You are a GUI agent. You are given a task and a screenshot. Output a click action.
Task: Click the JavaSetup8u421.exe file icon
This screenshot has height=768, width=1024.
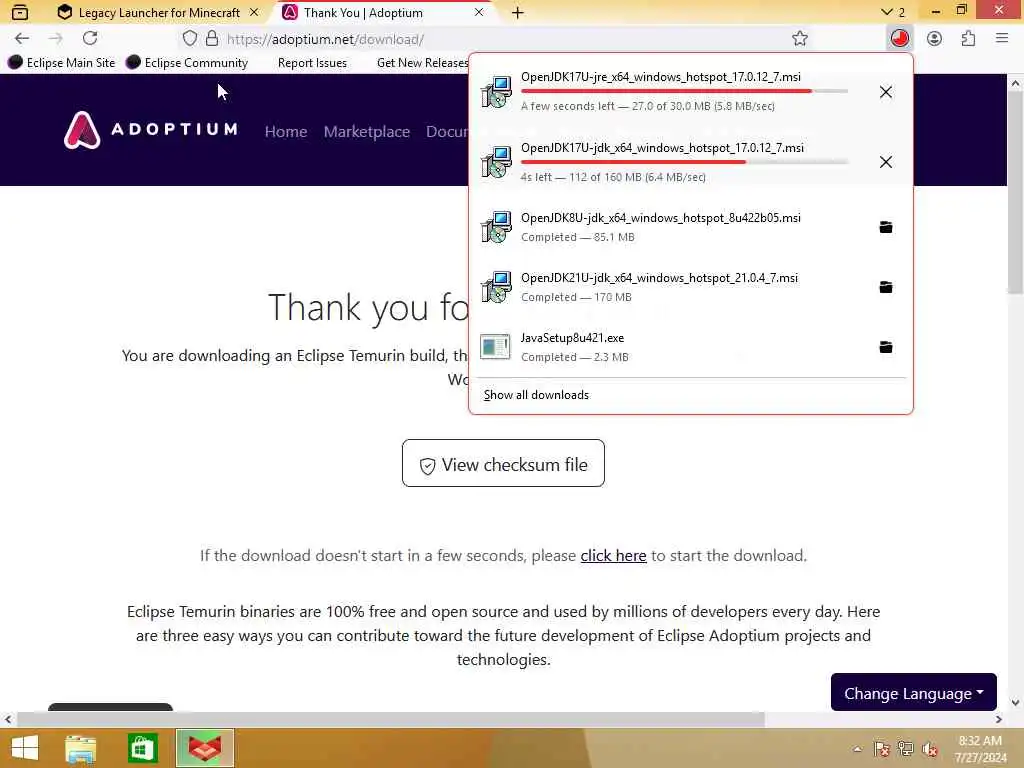495,347
